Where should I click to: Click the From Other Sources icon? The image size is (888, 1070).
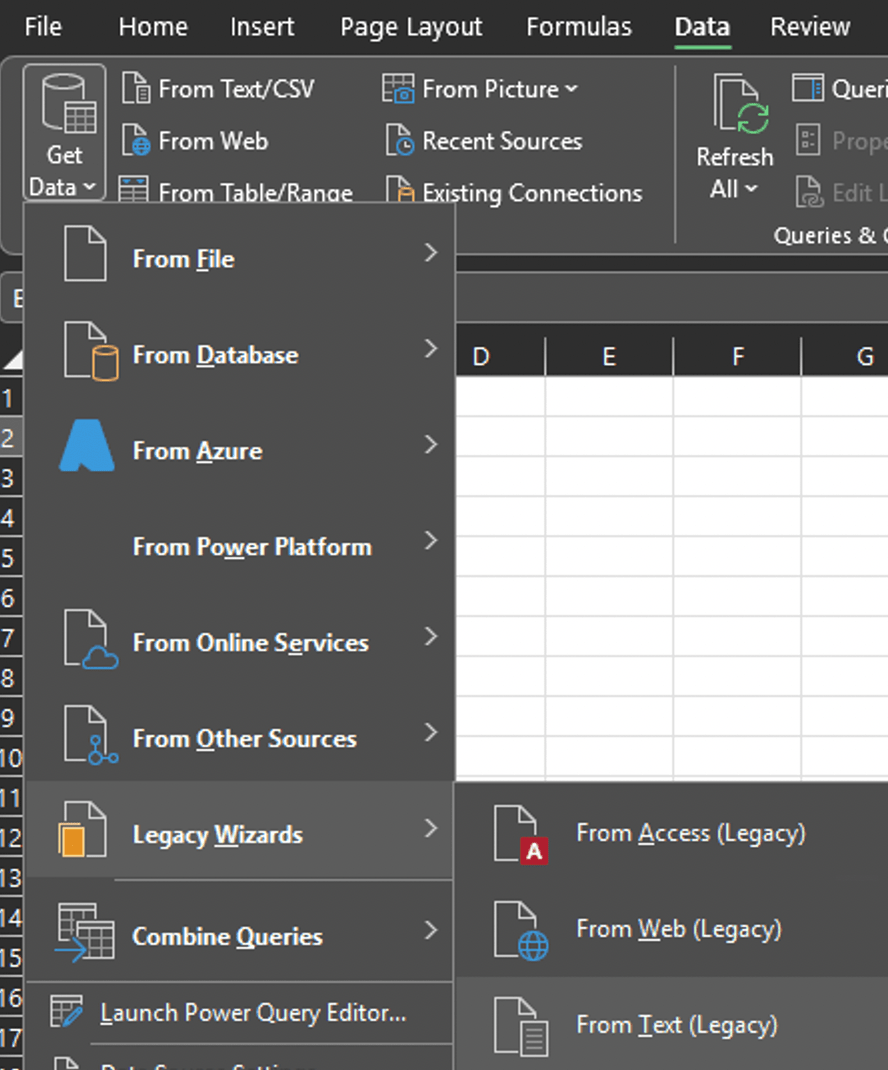[x=91, y=735]
